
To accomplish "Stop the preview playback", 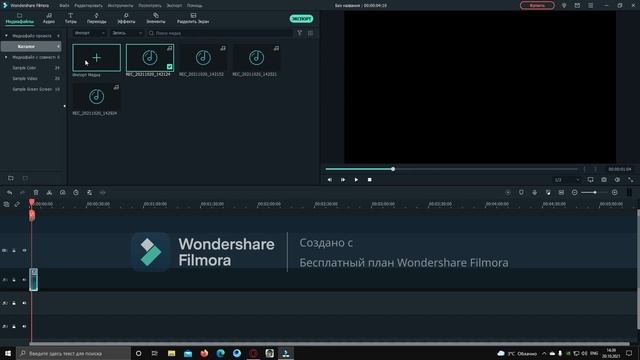I will pyautogui.click(x=369, y=180).
